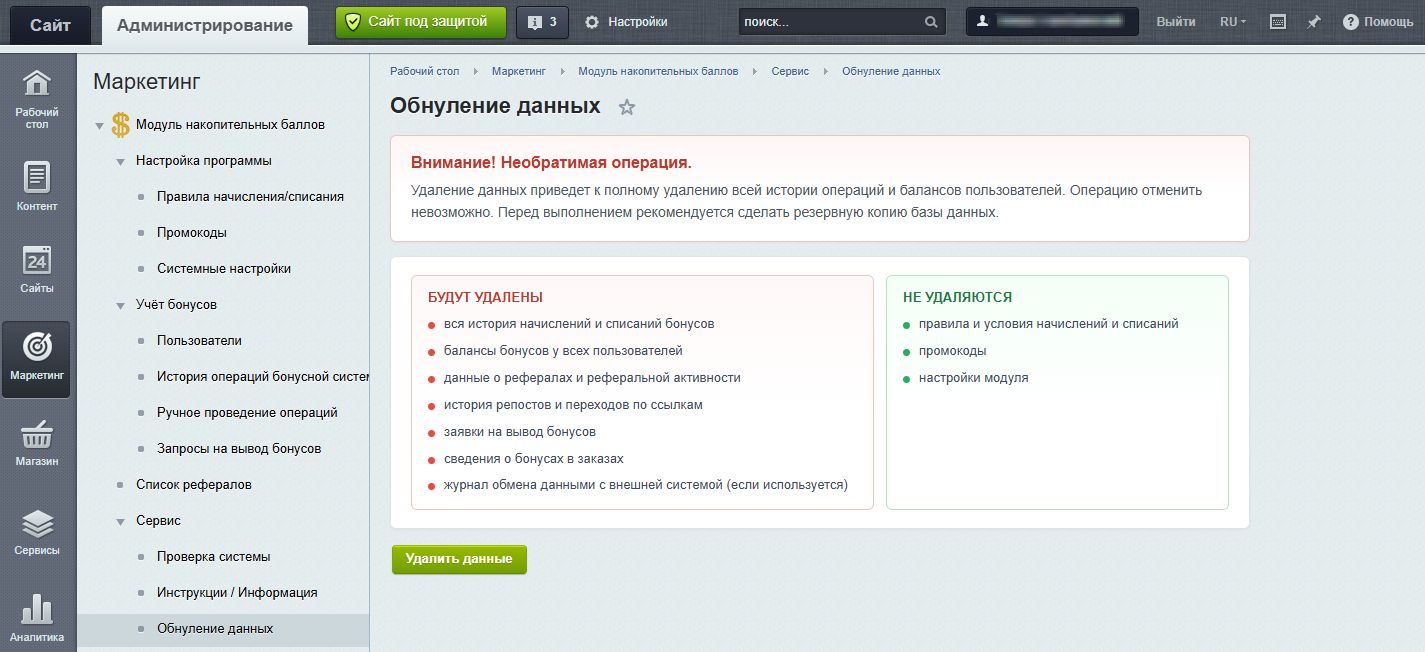
Task: Click the gear icon next to Настройки
Action: 592,22
